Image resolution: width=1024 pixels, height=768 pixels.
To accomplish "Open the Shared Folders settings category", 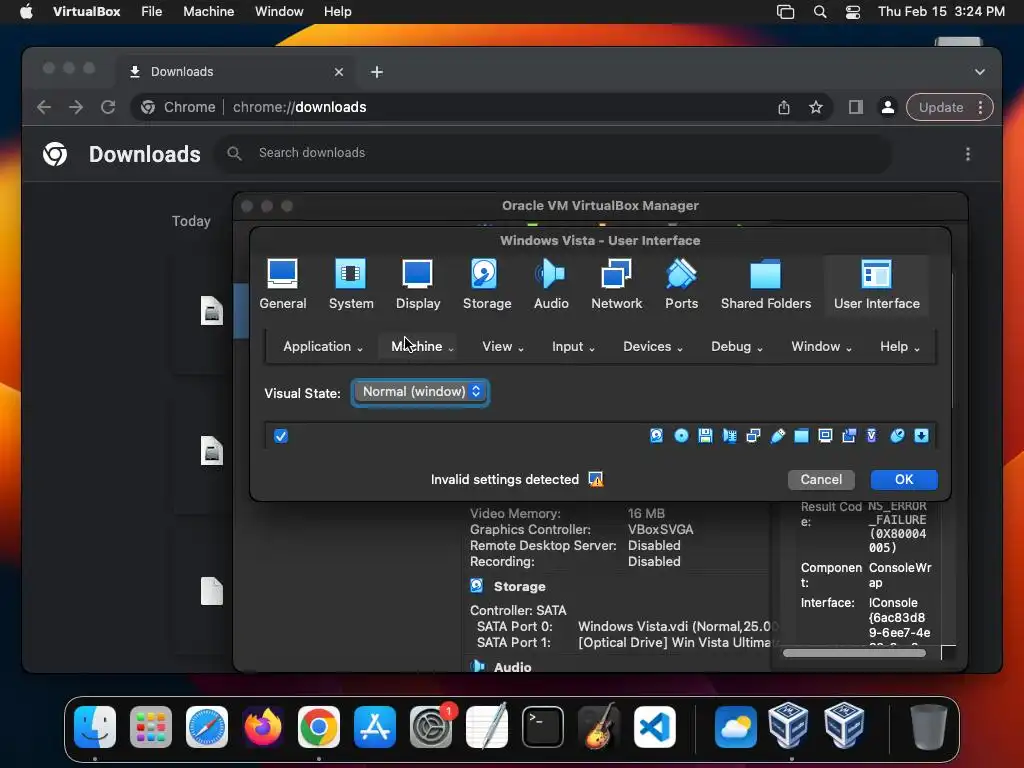I will (x=765, y=285).
